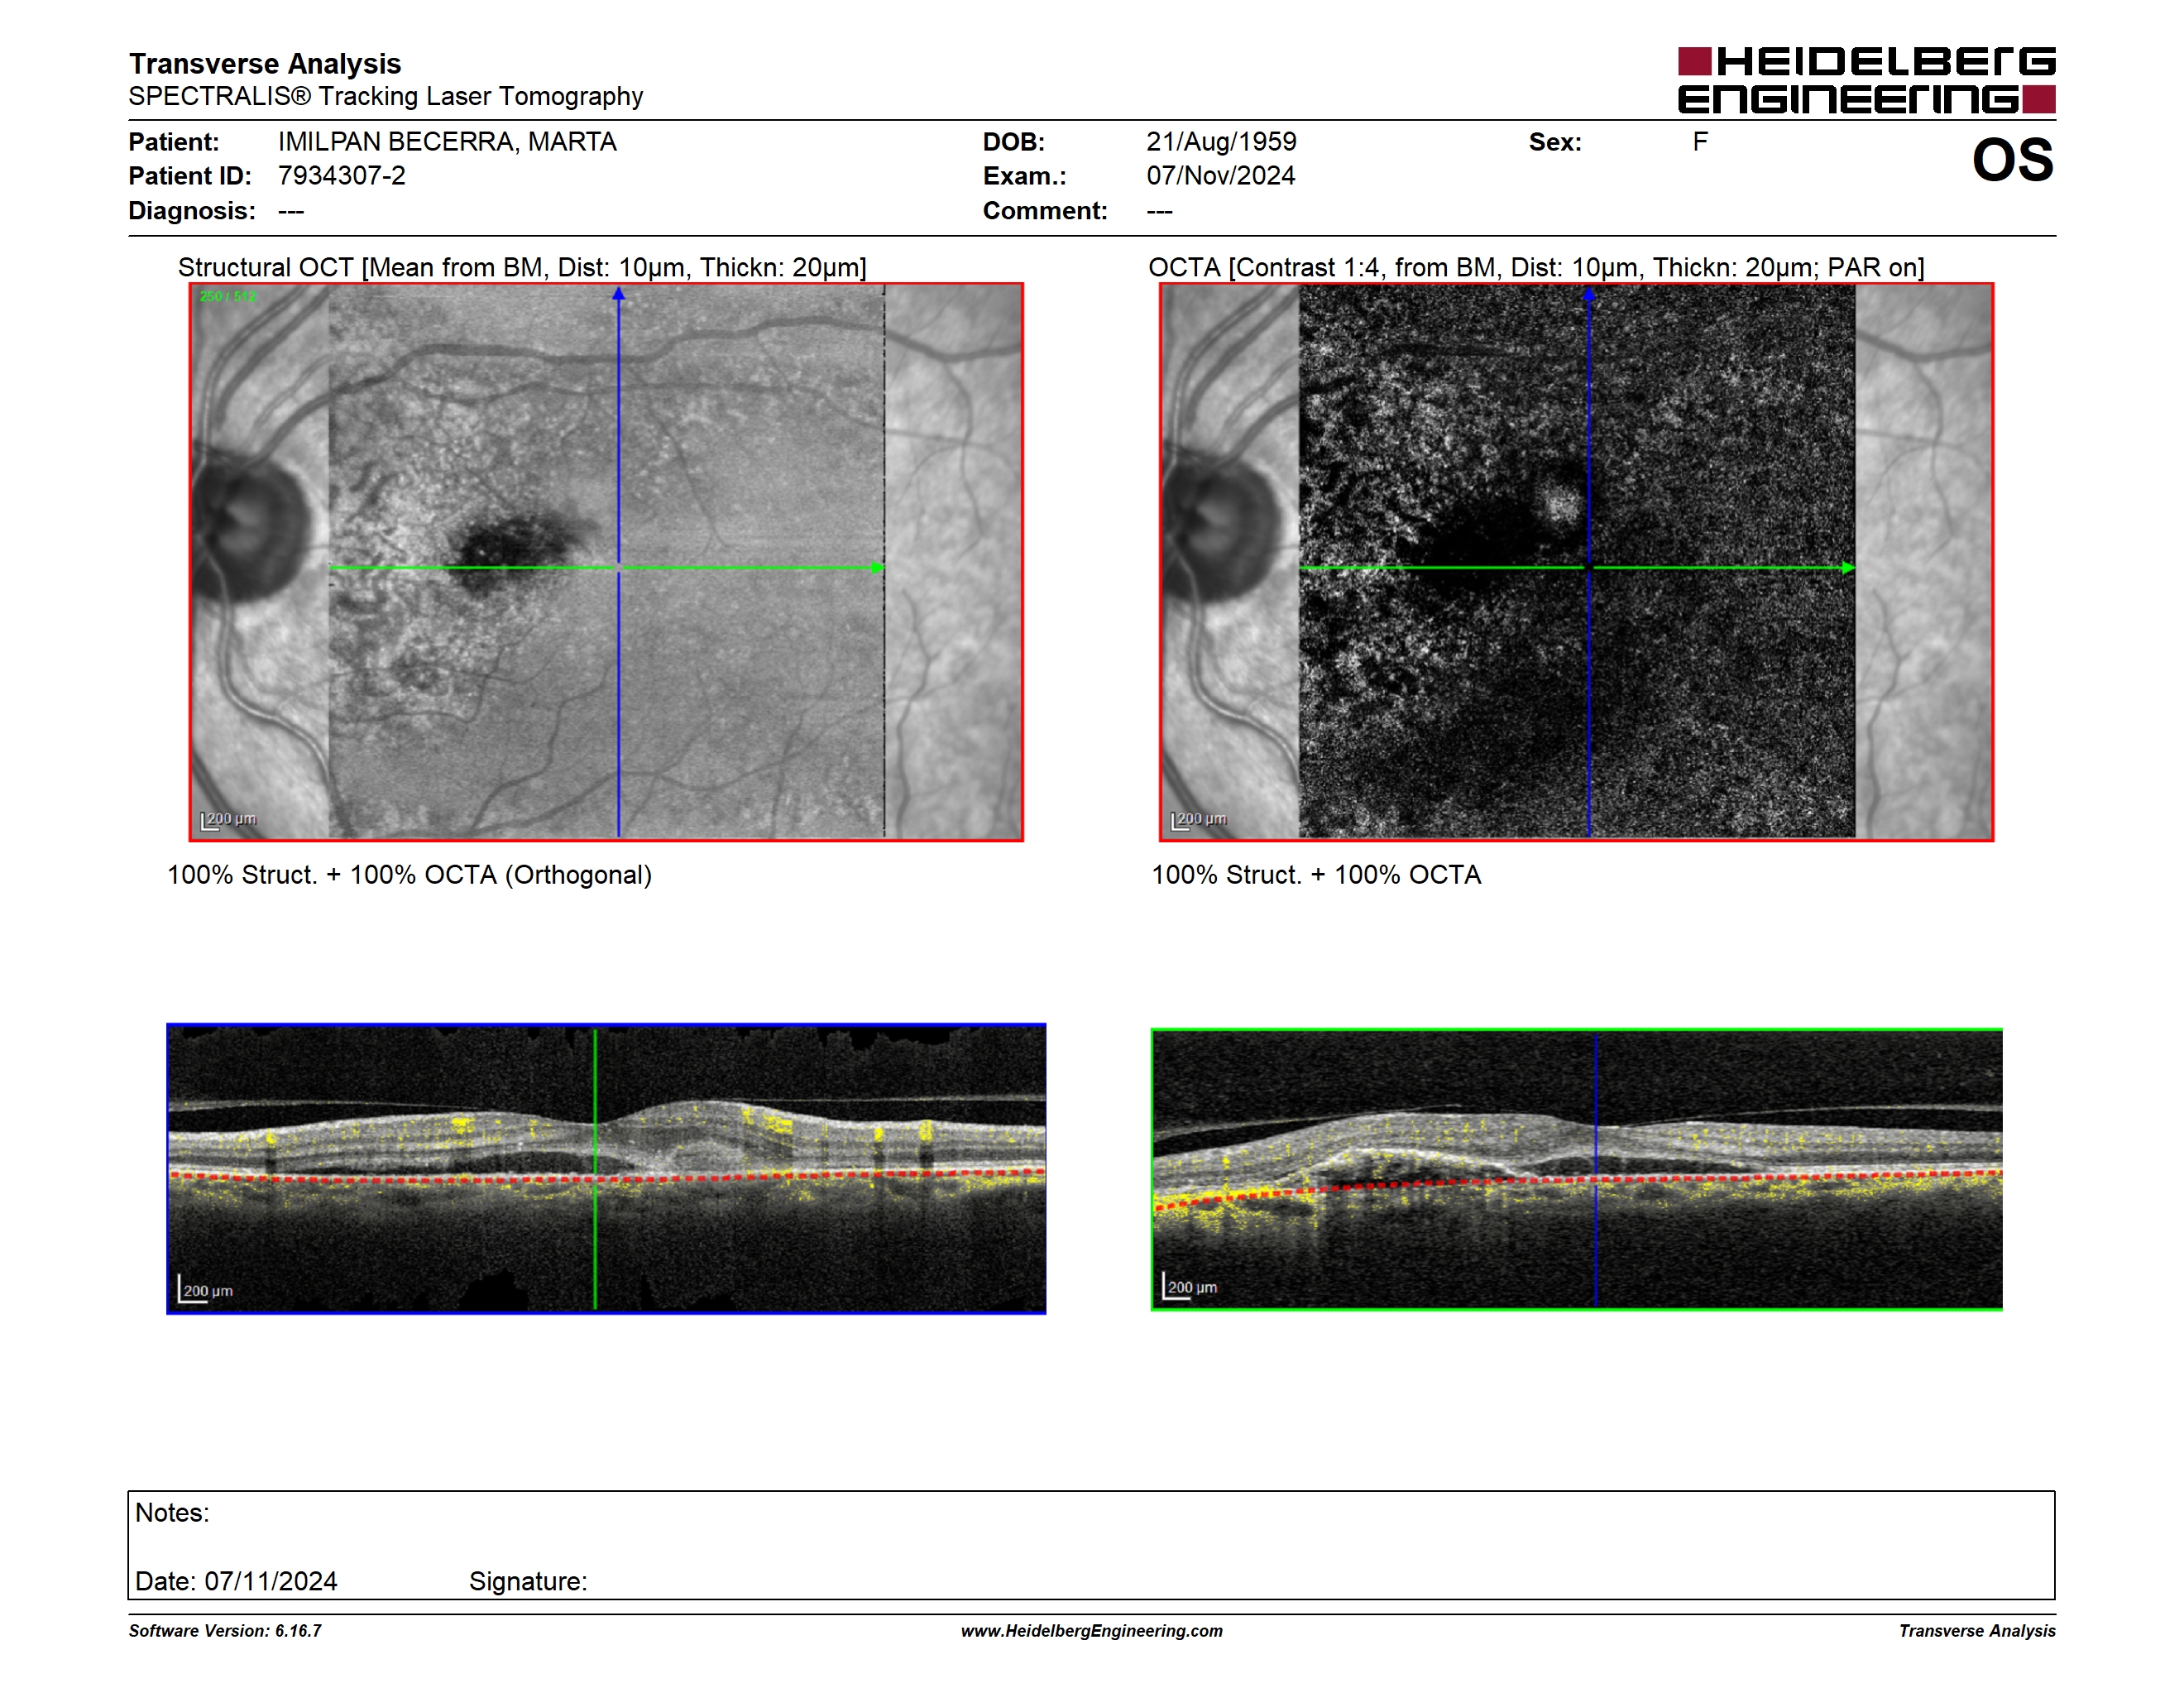Click the 'Structural OCT [Mean from BM...' caption

pos(522,267)
